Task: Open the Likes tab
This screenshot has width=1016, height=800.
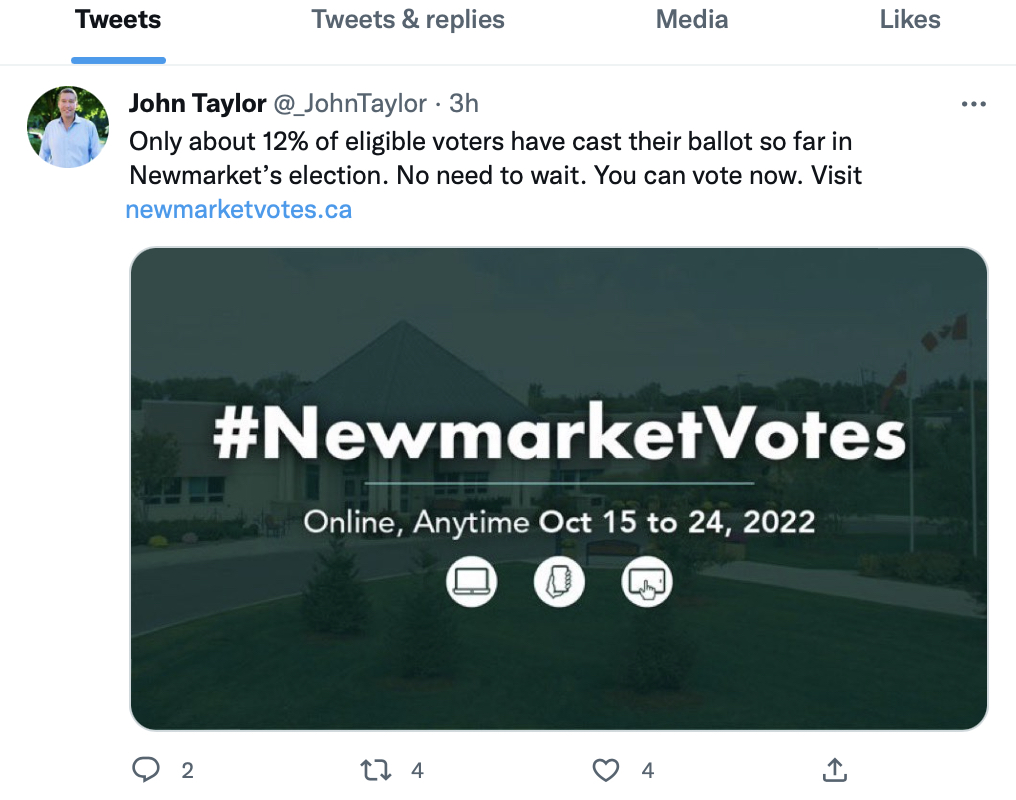Action: point(910,19)
